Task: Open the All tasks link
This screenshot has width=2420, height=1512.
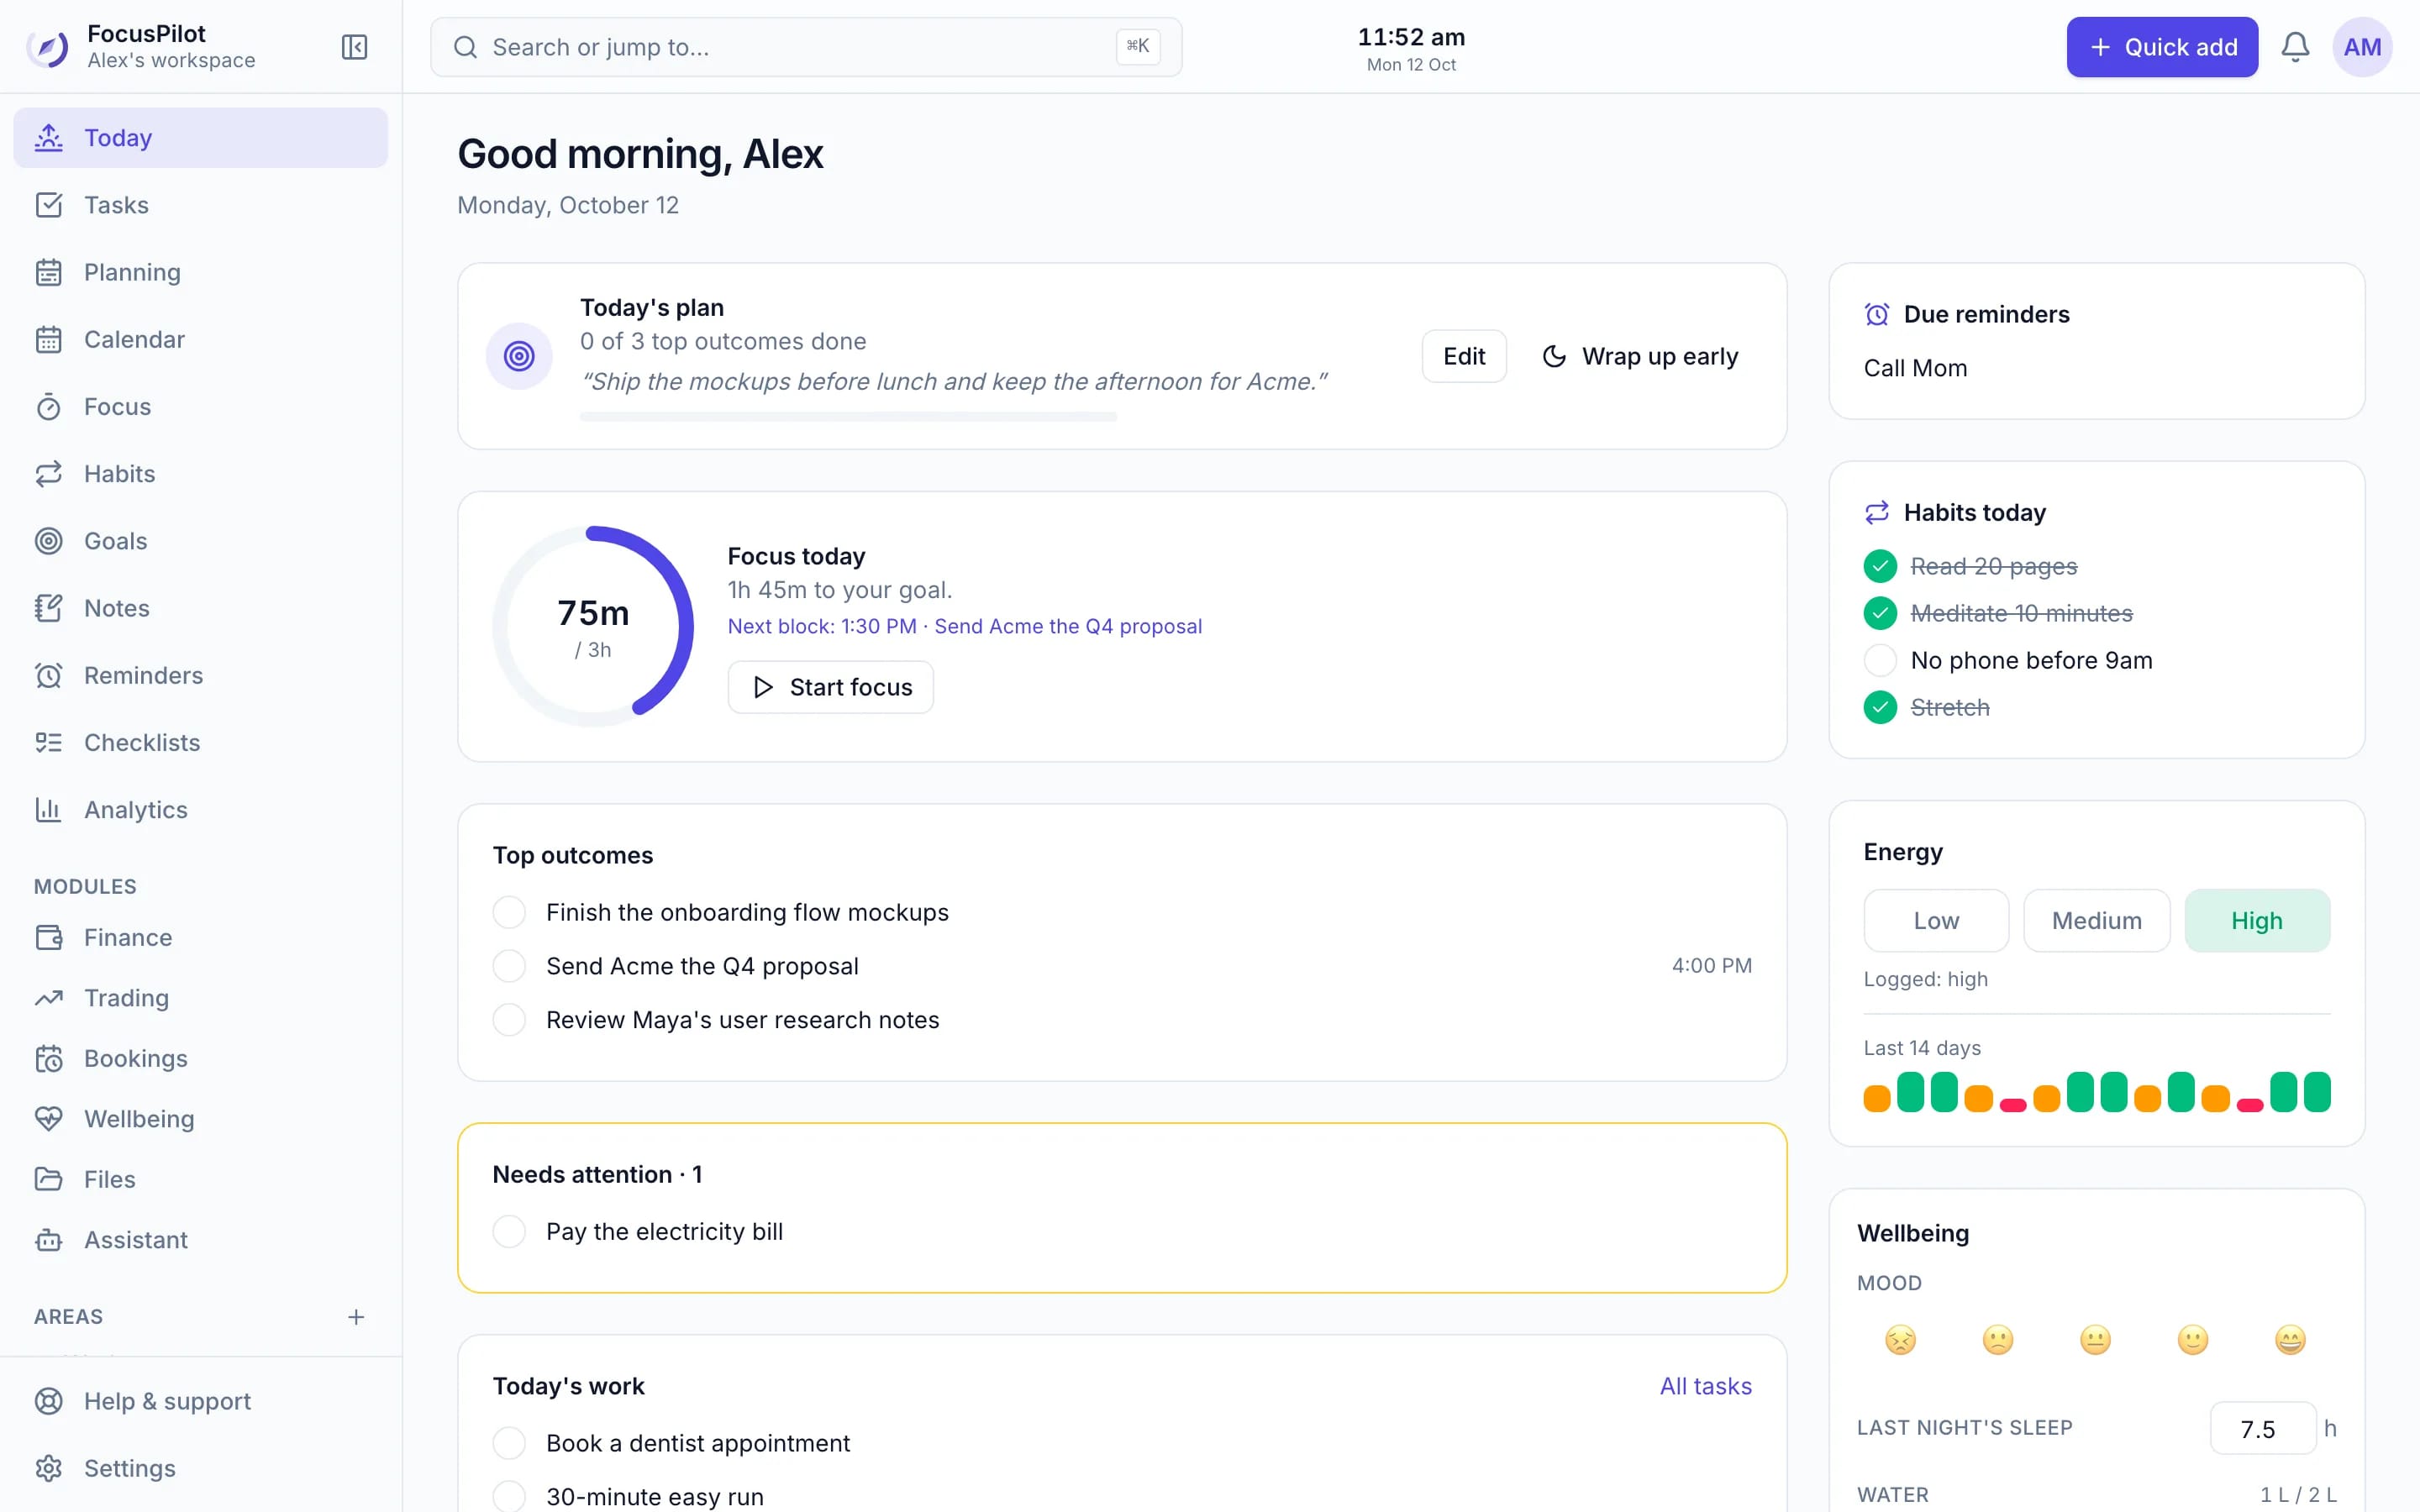Action: [x=1706, y=1386]
